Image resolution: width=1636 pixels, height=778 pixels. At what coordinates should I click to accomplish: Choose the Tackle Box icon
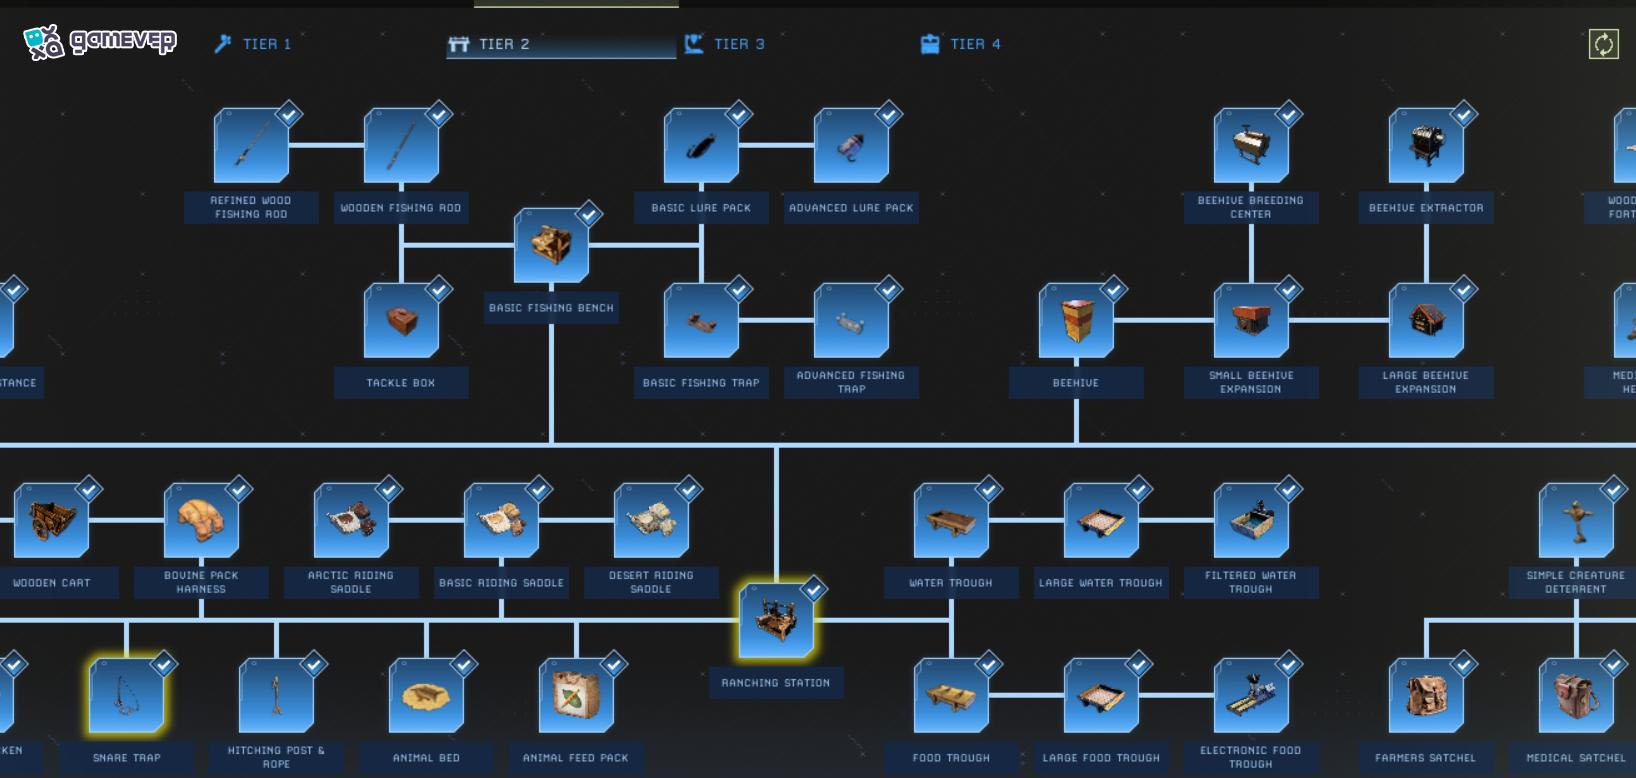pyautogui.click(x=401, y=321)
